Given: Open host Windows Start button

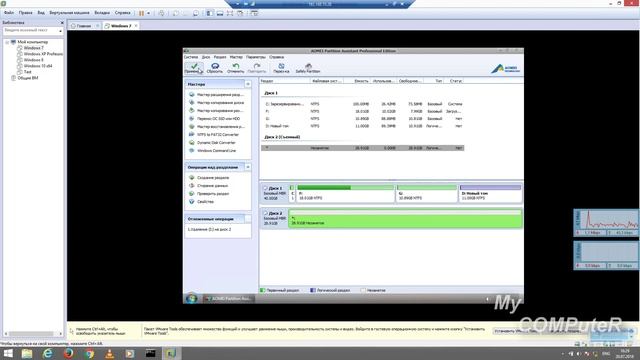Looking at the screenshot, I should coord(8,353).
